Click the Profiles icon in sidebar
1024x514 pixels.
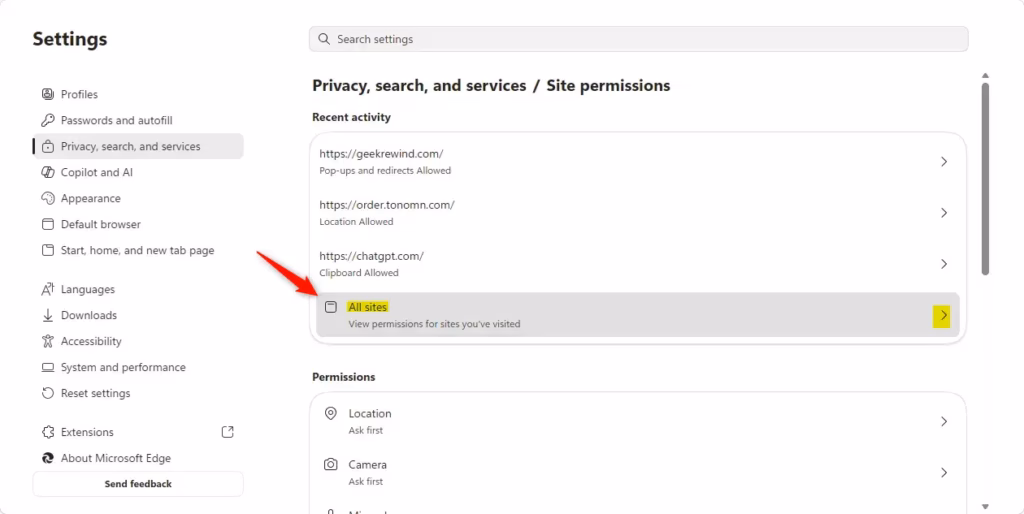click(x=48, y=94)
